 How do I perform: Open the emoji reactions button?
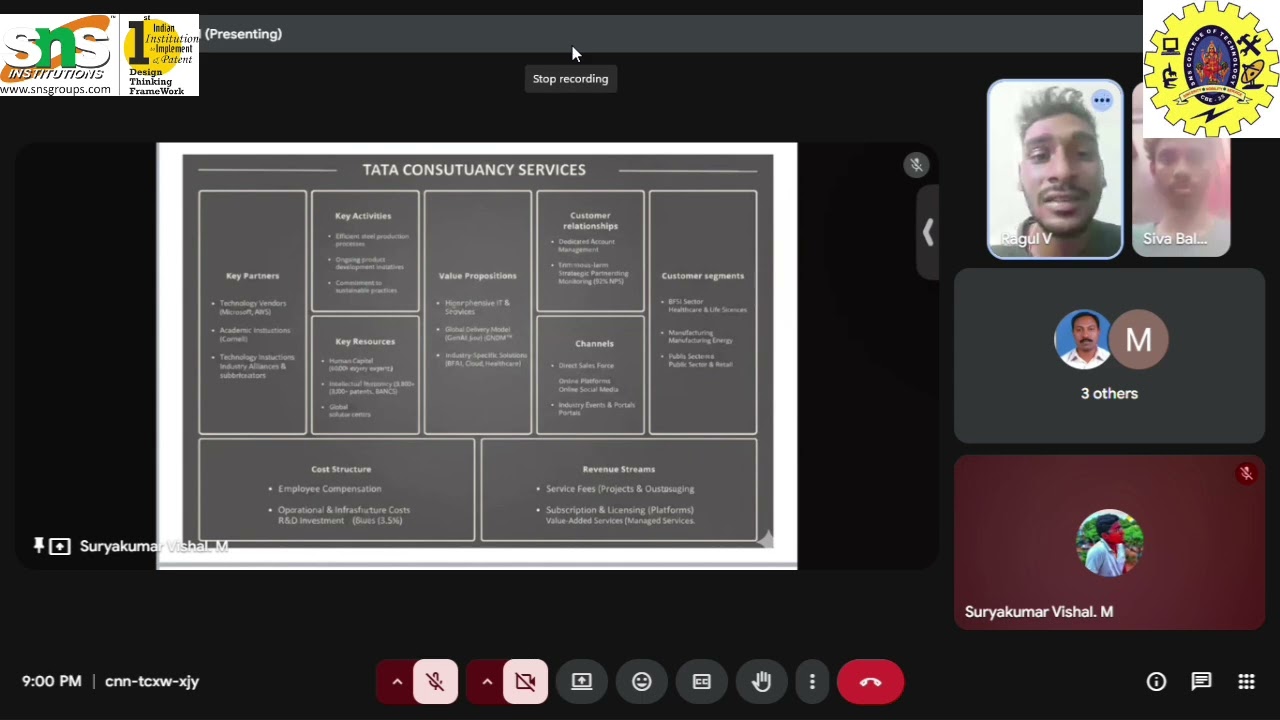click(641, 682)
